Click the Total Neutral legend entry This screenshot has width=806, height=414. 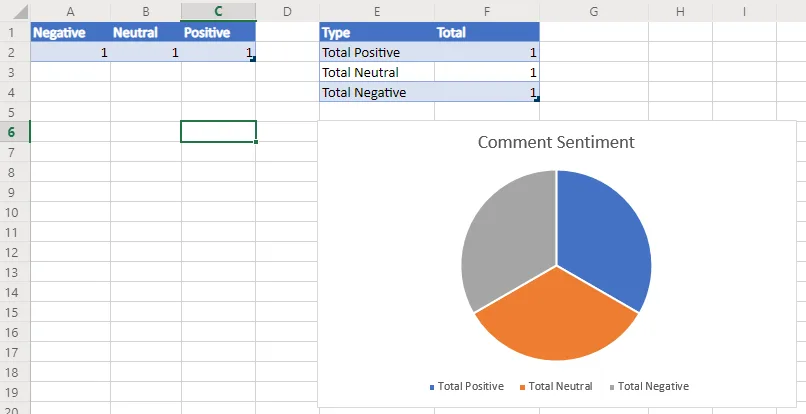[x=556, y=386]
